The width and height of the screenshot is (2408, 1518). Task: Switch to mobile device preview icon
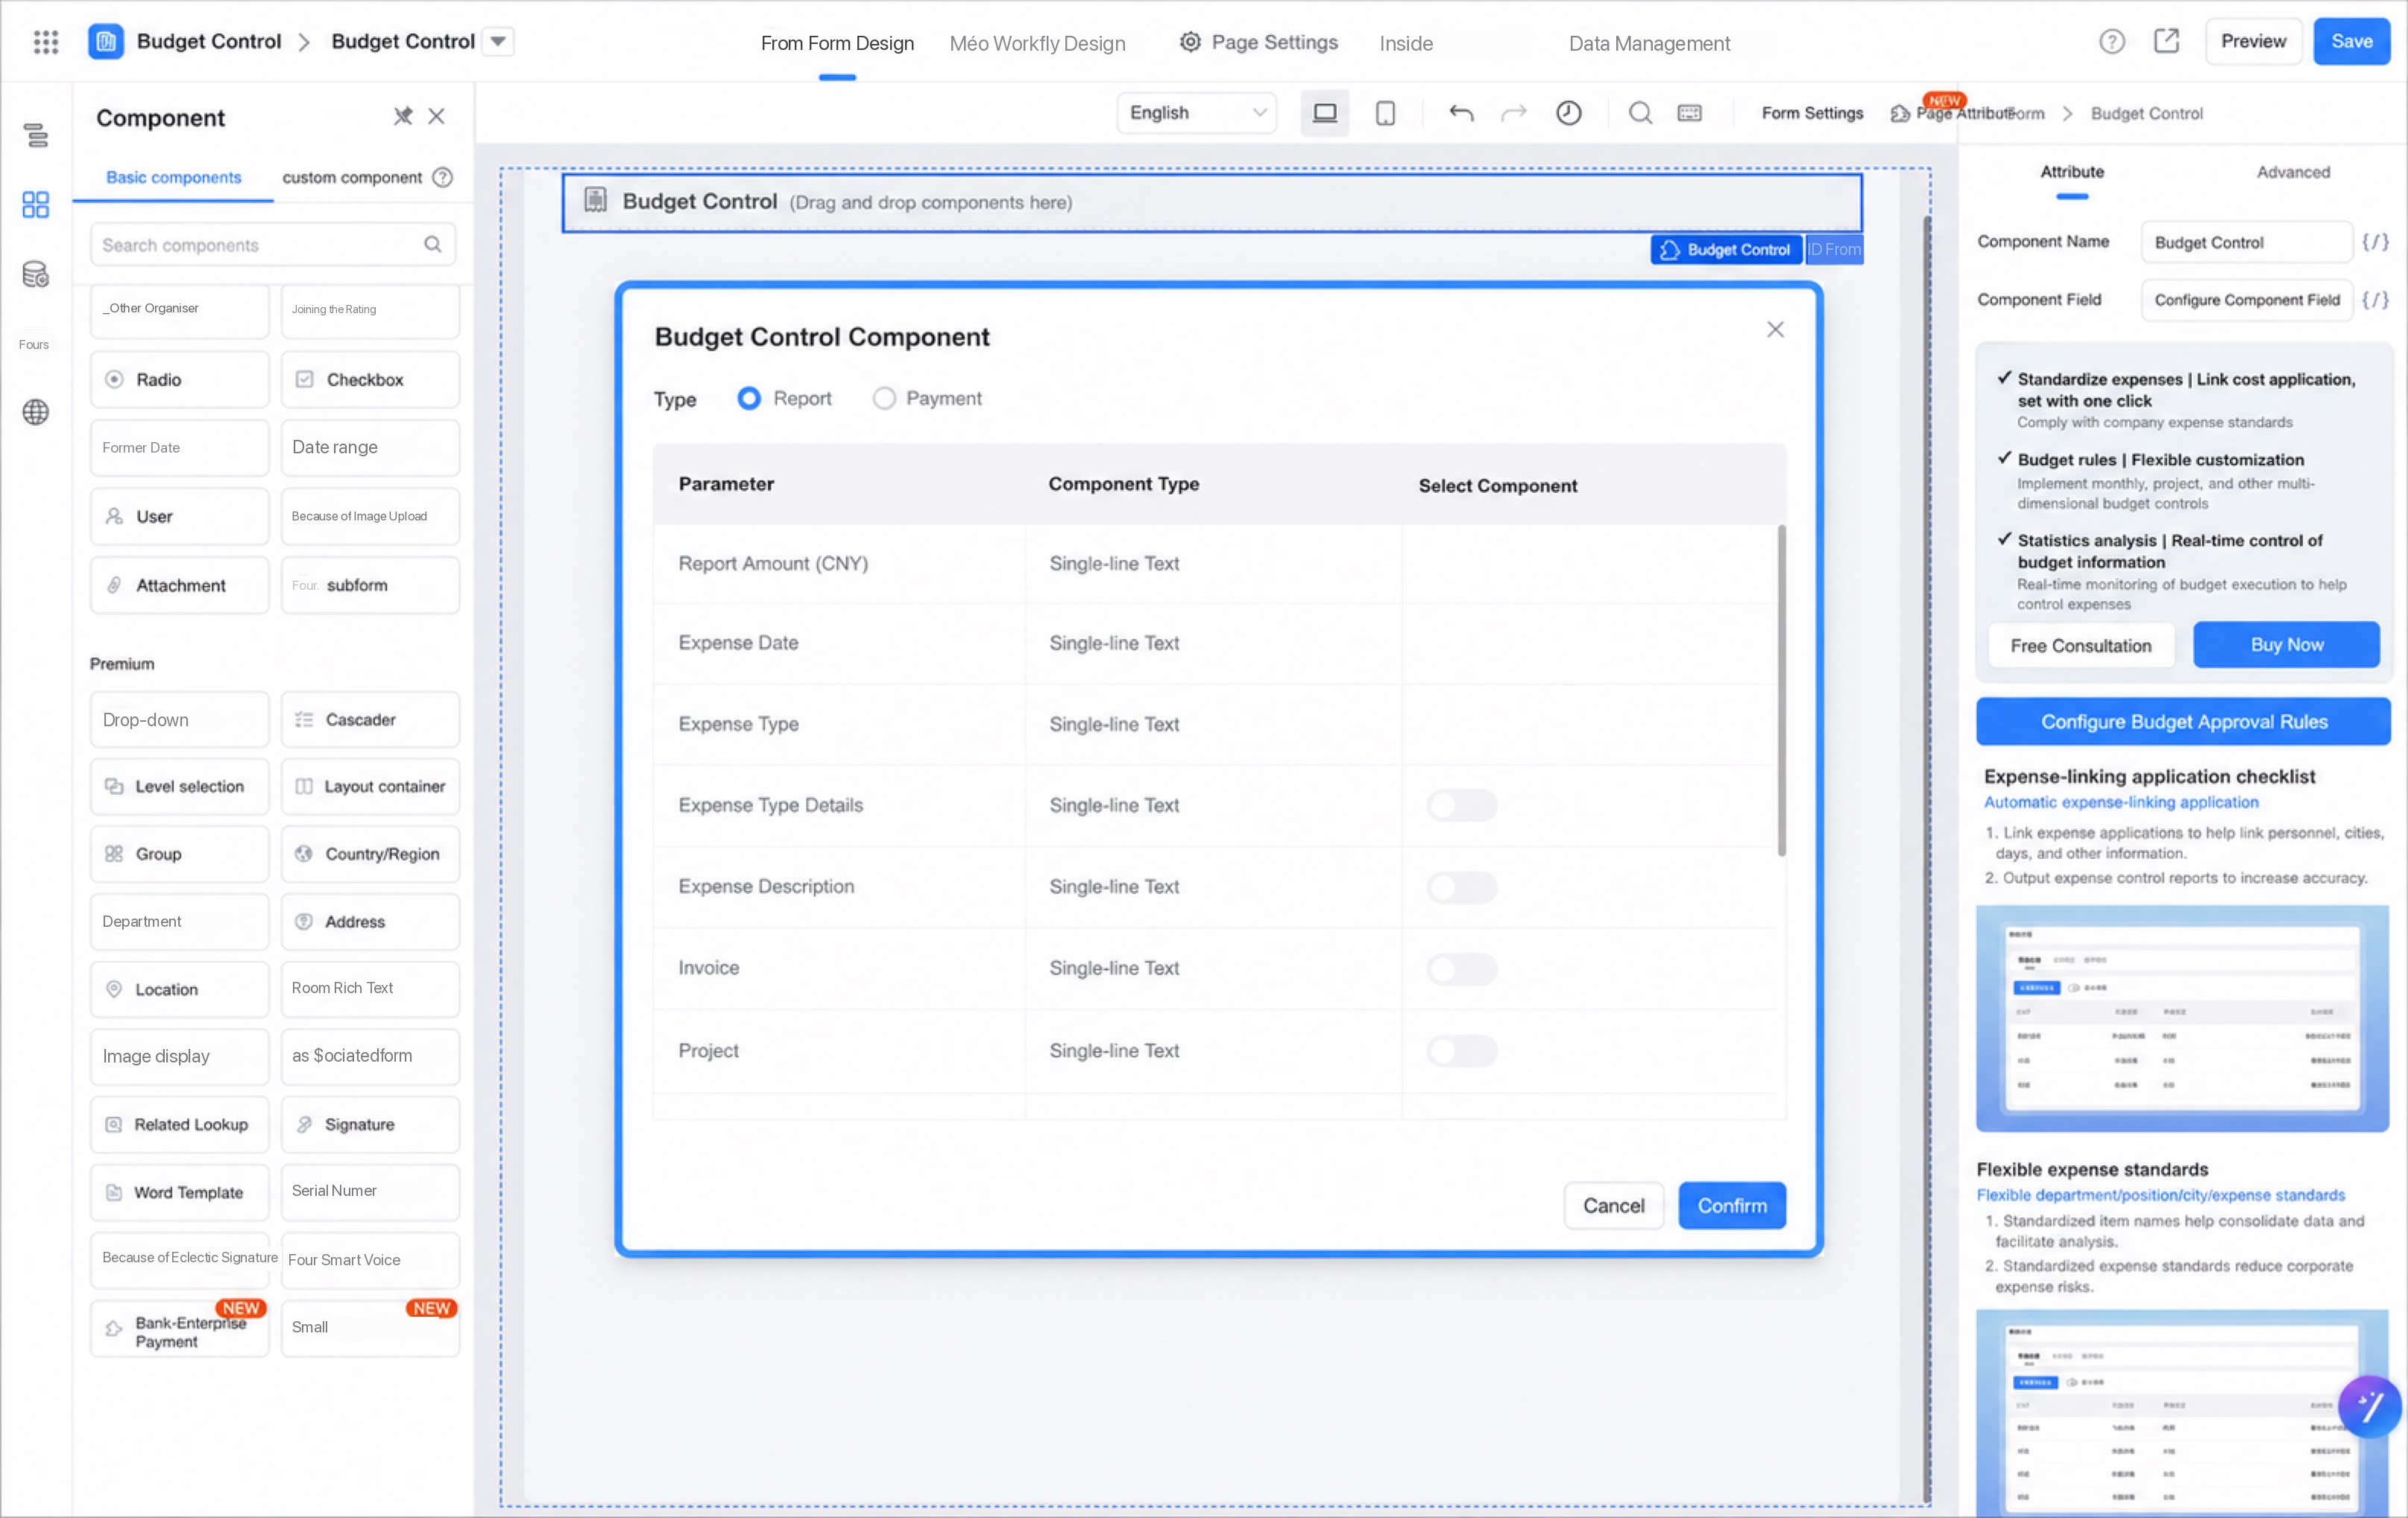point(1385,113)
